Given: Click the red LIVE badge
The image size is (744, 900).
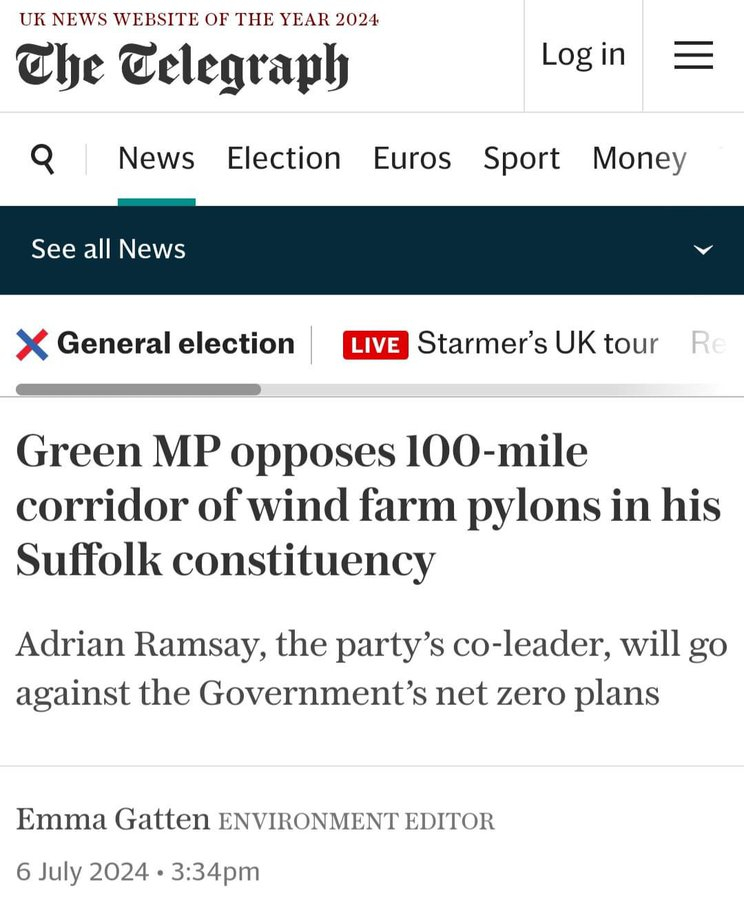Looking at the screenshot, I should [375, 345].
